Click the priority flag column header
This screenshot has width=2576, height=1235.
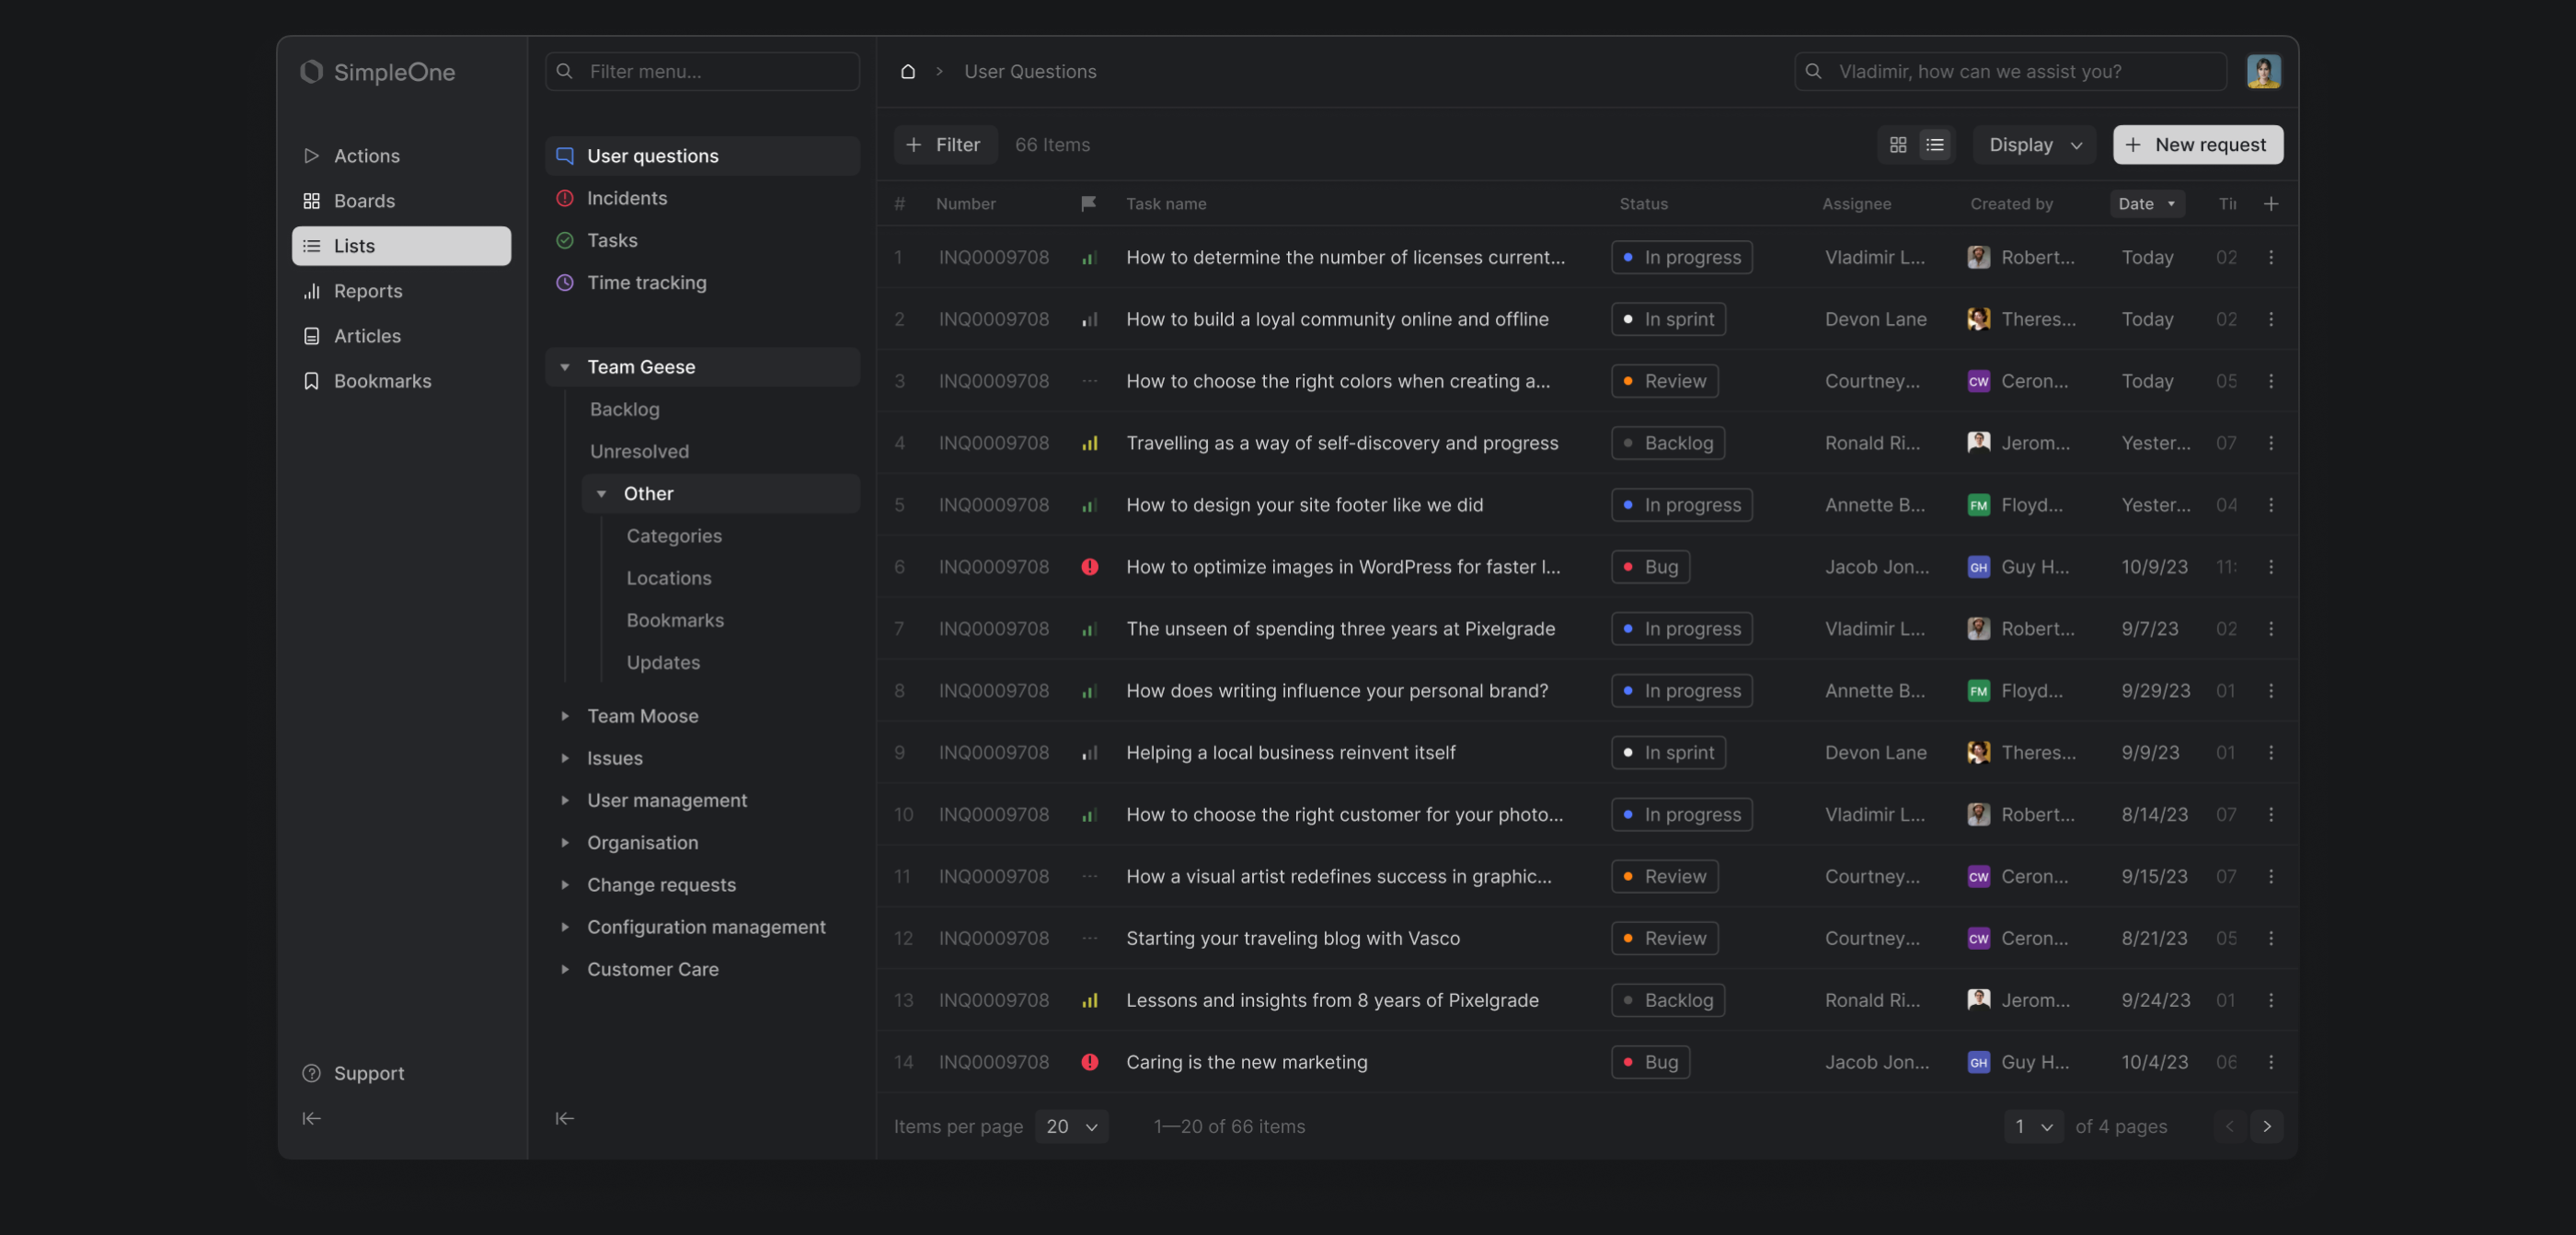click(x=1088, y=204)
